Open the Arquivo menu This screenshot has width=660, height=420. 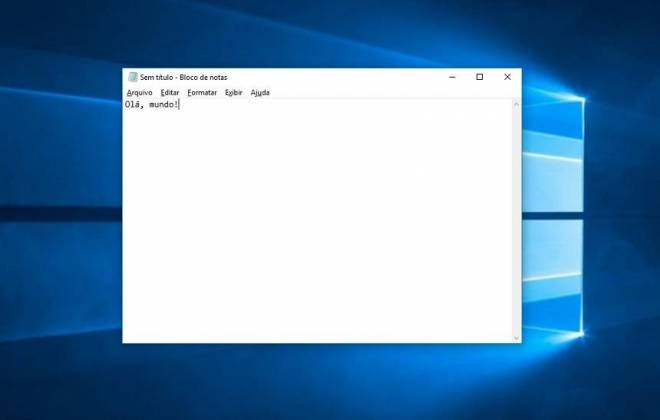pyautogui.click(x=139, y=93)
